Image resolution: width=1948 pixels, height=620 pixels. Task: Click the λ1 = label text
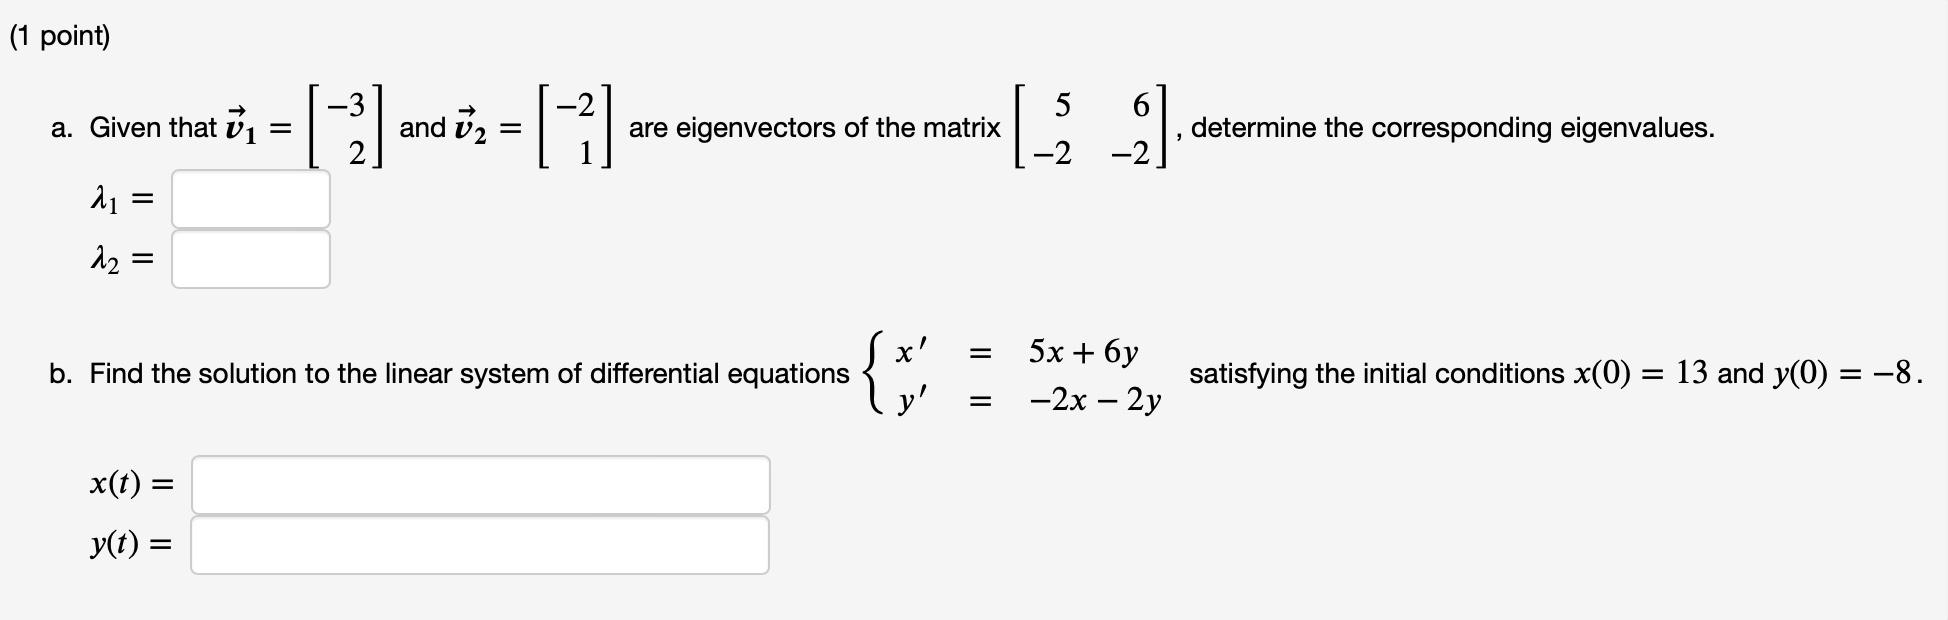pyautogui.click(x=122, y=199)
